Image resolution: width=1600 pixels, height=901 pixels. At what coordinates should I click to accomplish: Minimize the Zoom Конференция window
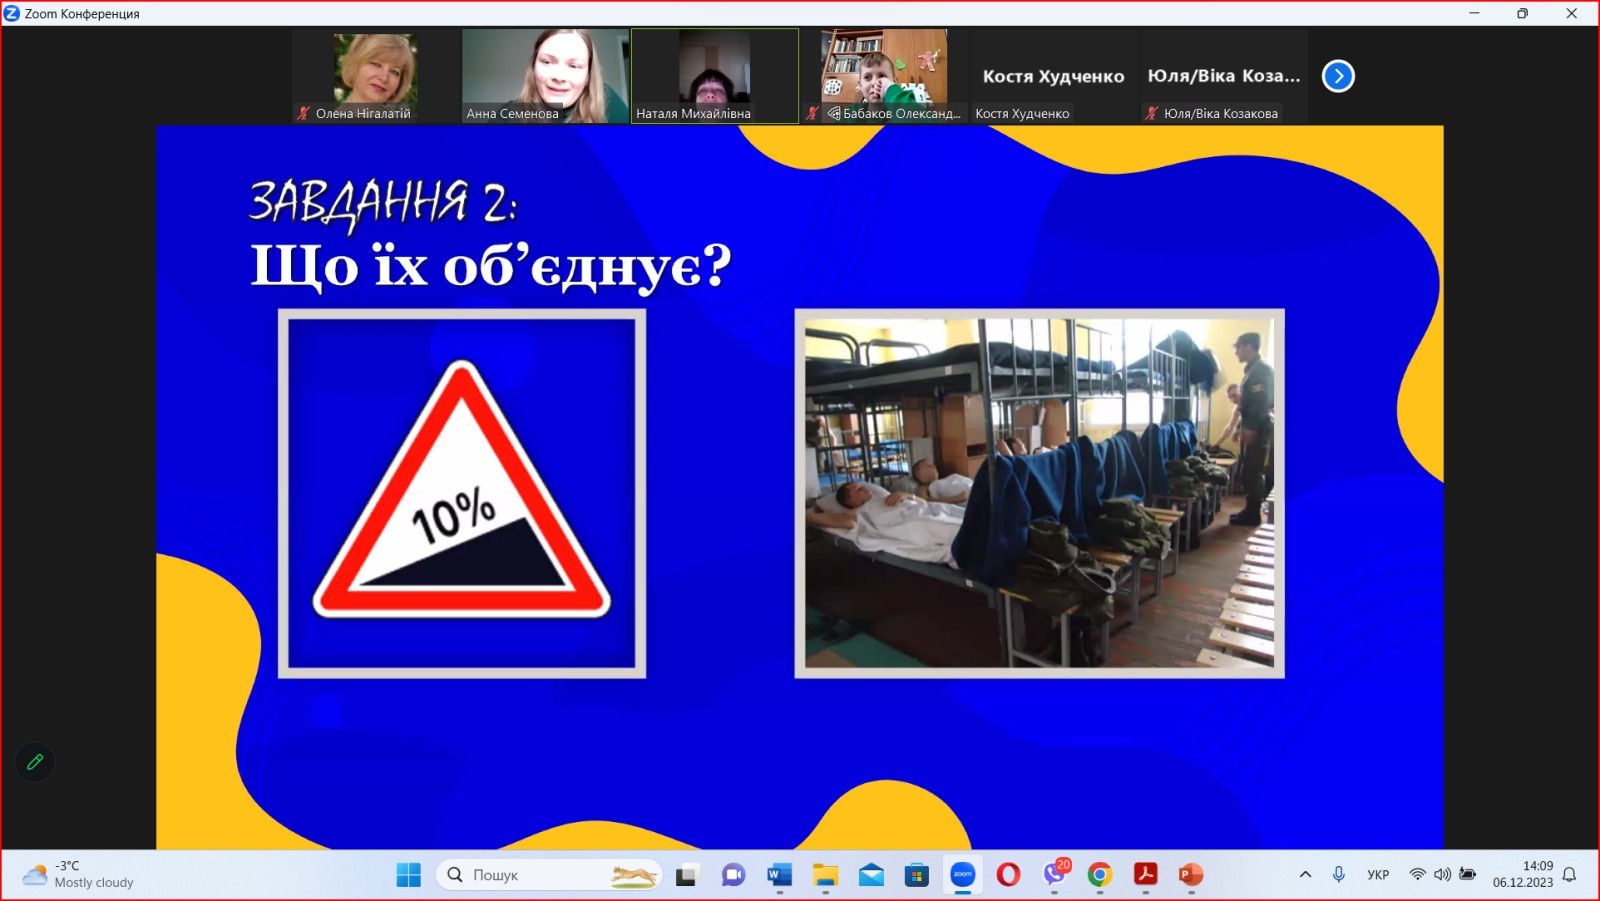pyautogui.click(x=1474, y=13)
